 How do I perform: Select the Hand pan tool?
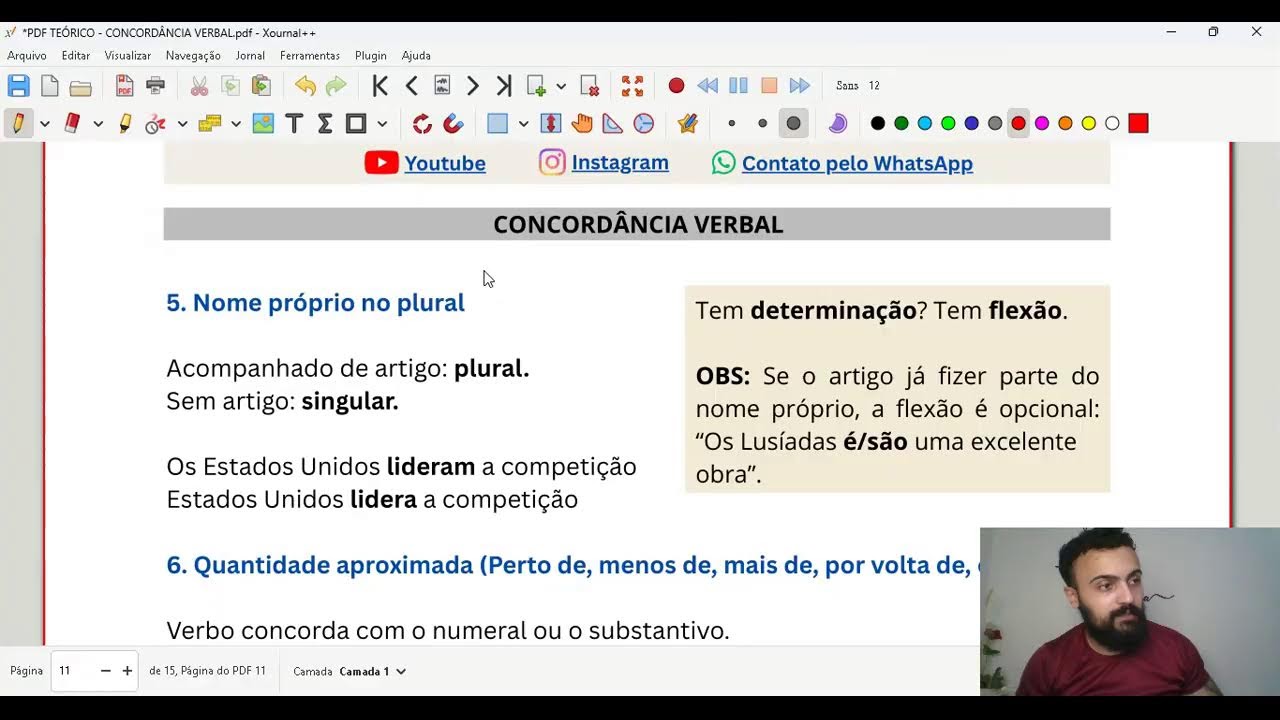(582, 124)
